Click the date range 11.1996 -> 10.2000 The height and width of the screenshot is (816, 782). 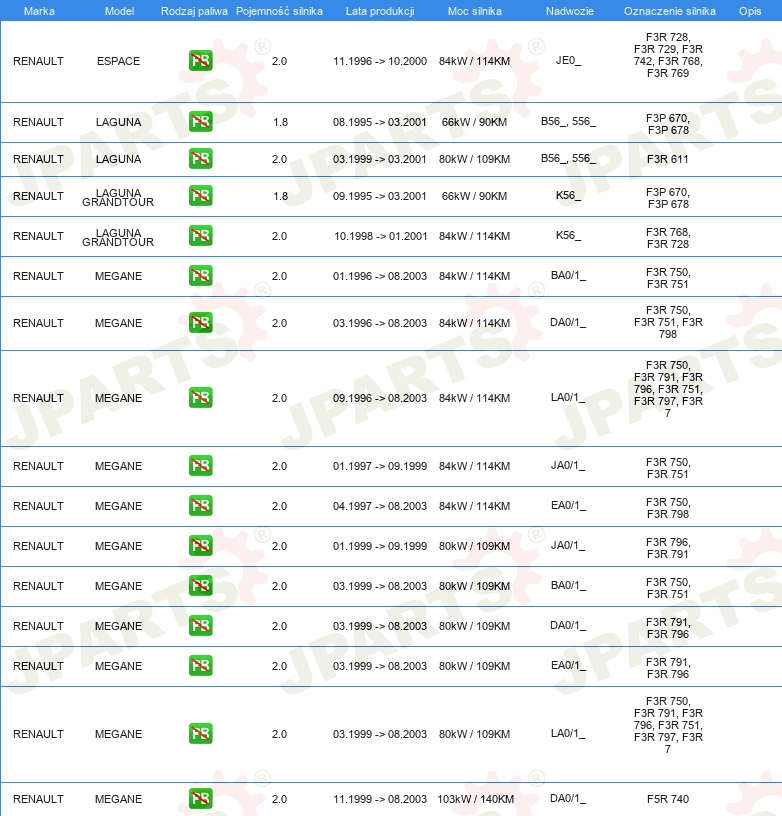pos(380,61)
